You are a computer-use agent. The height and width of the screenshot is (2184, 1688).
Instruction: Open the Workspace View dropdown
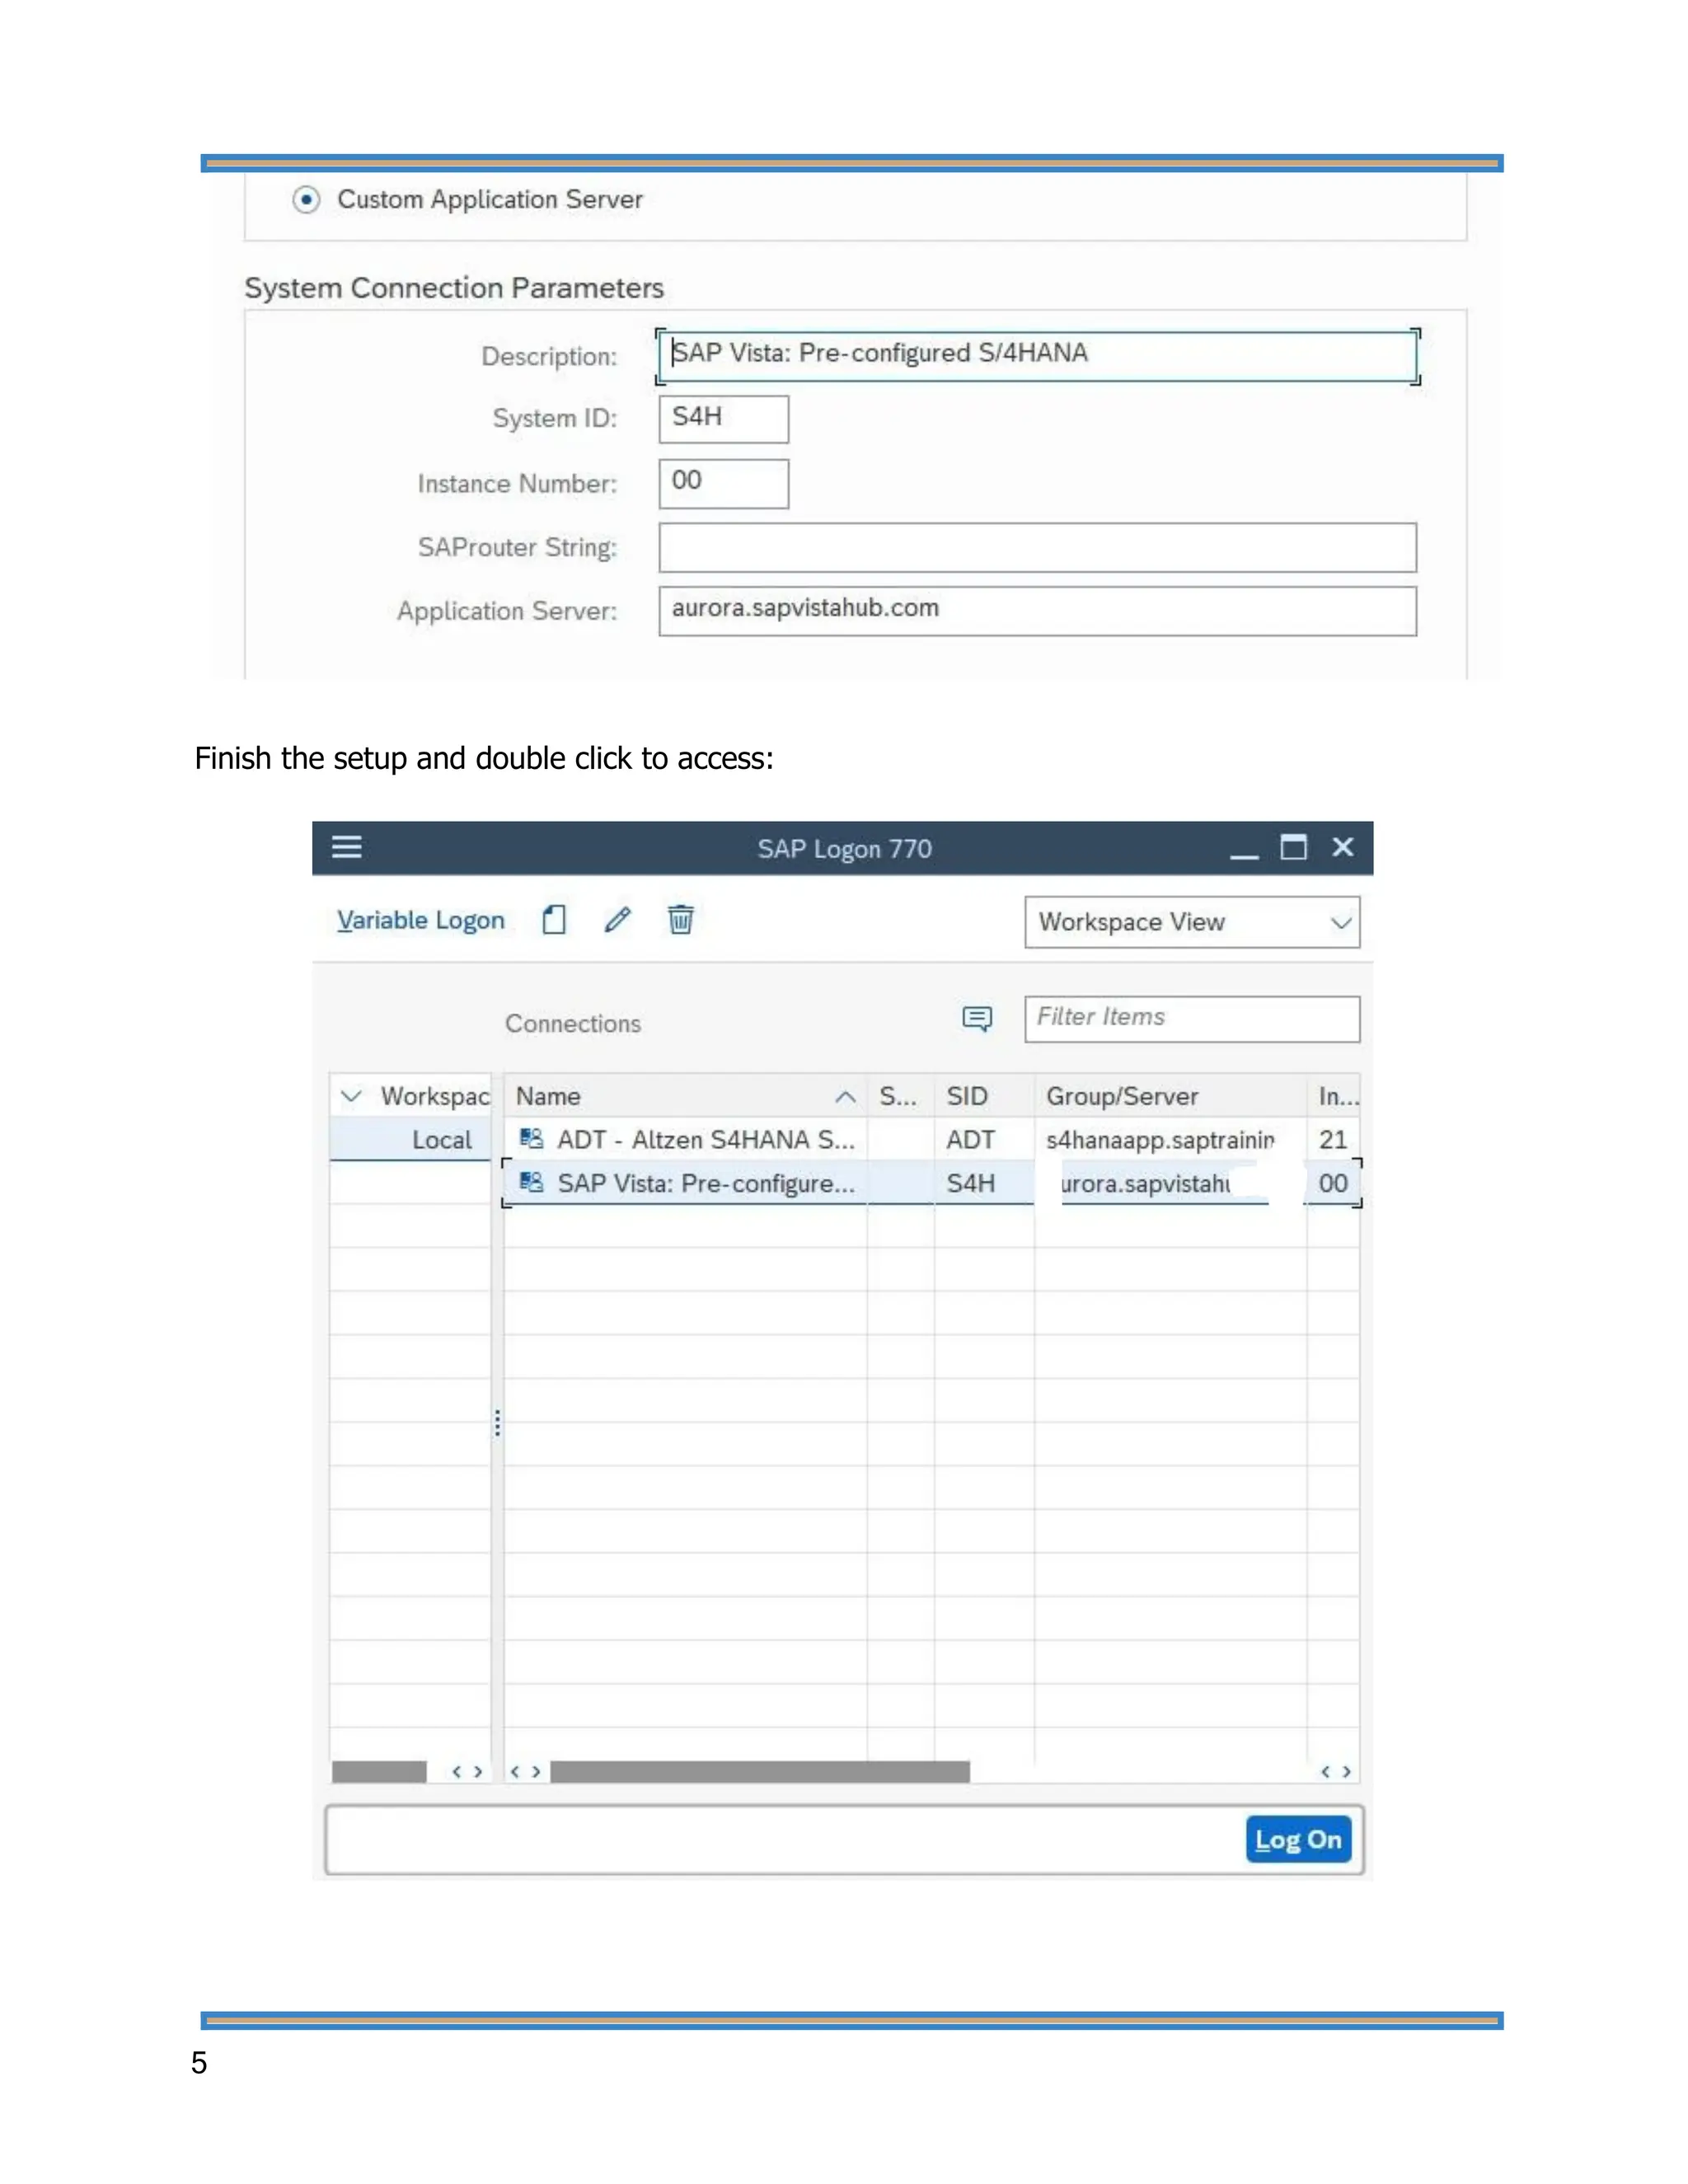pyautogui.click(x=1192, y=921)
